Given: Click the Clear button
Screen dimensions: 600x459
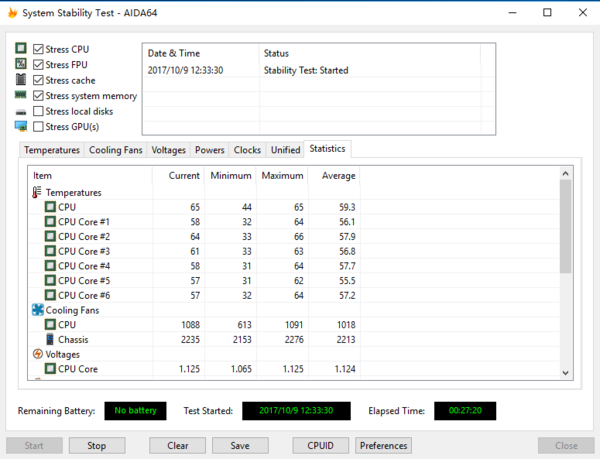Looking at the screenshot, I should [178, 446].
